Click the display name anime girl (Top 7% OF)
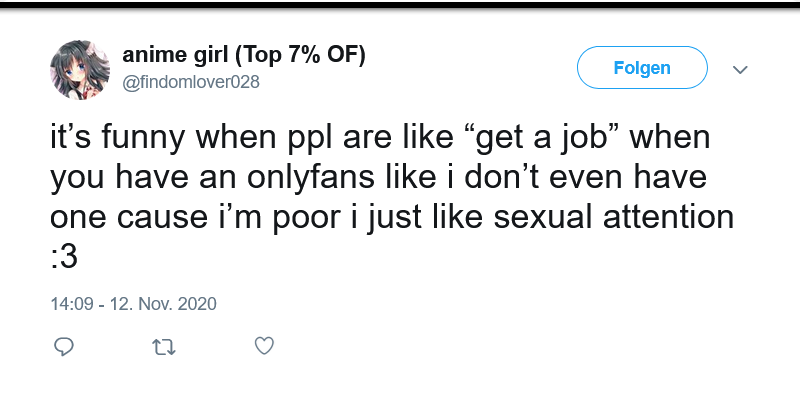 tap(244, 55)
